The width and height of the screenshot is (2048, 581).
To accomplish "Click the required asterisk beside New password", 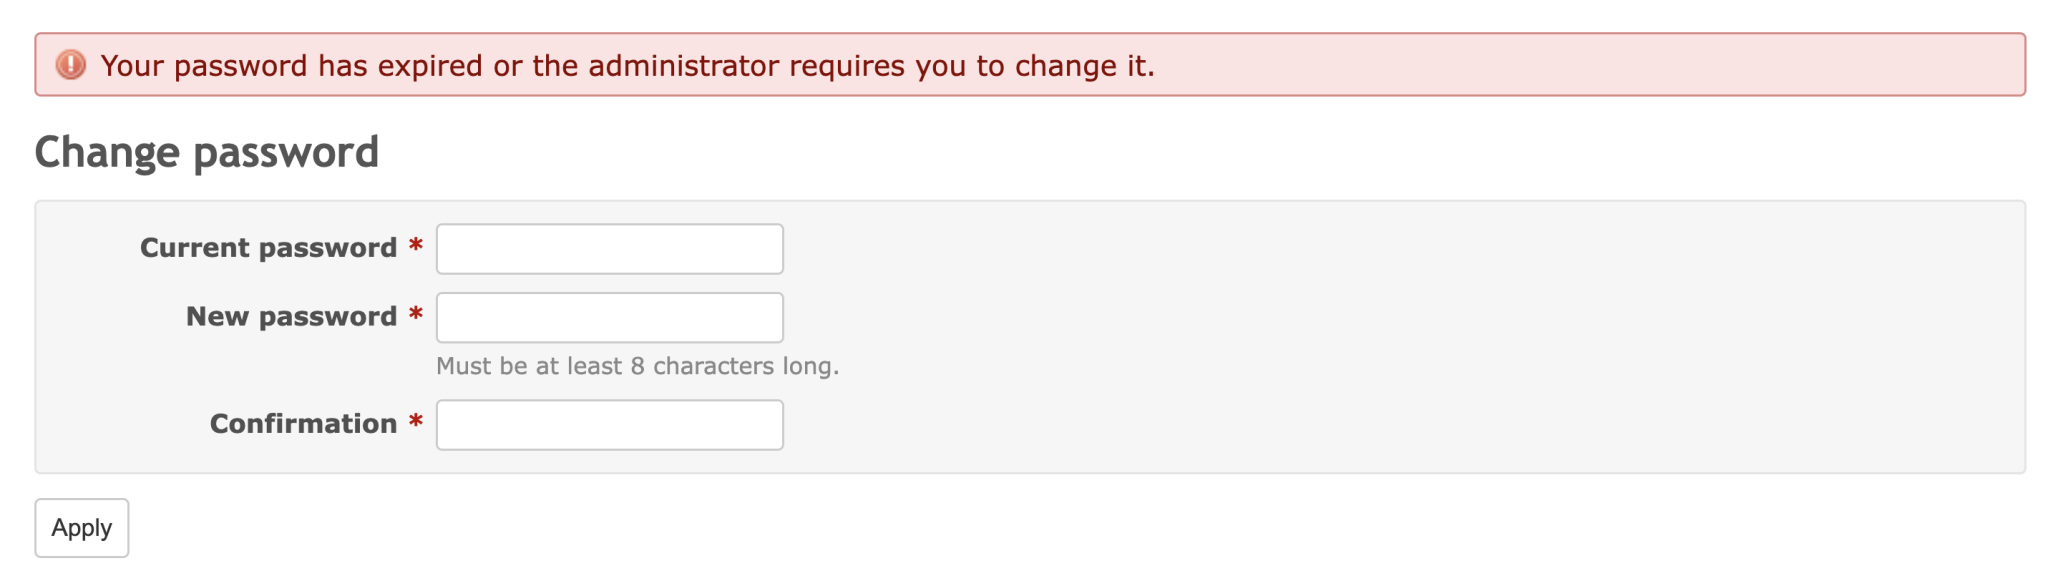I will point(415,316).
